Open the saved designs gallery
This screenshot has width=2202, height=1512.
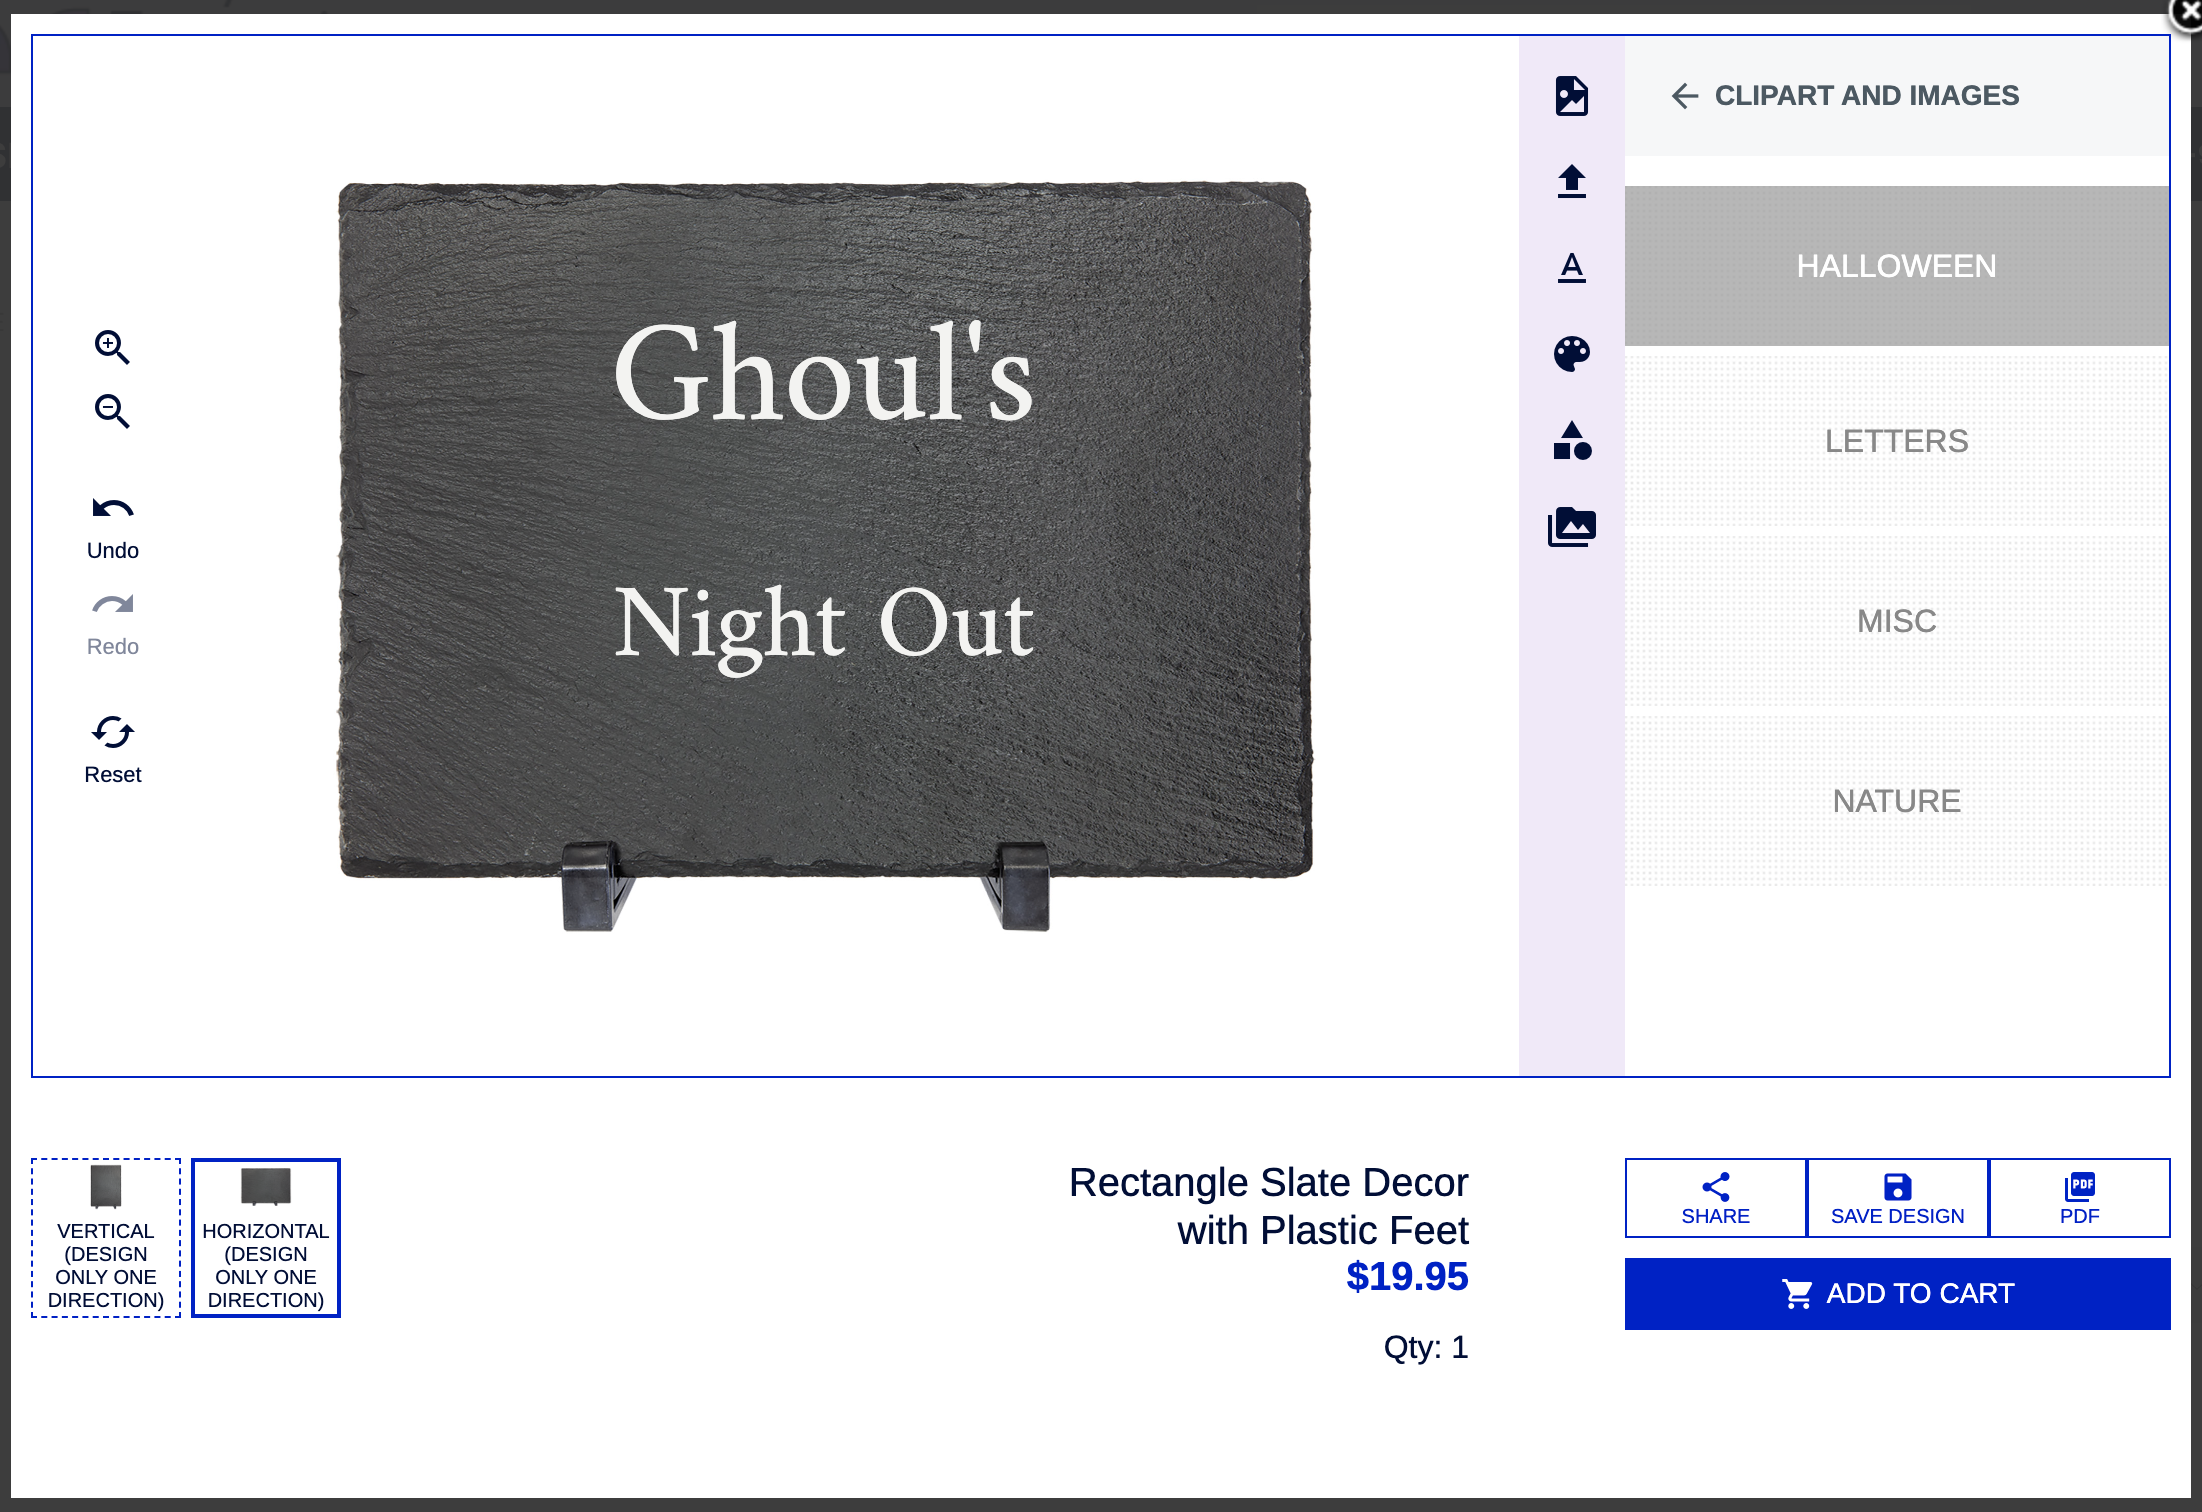1571,528
